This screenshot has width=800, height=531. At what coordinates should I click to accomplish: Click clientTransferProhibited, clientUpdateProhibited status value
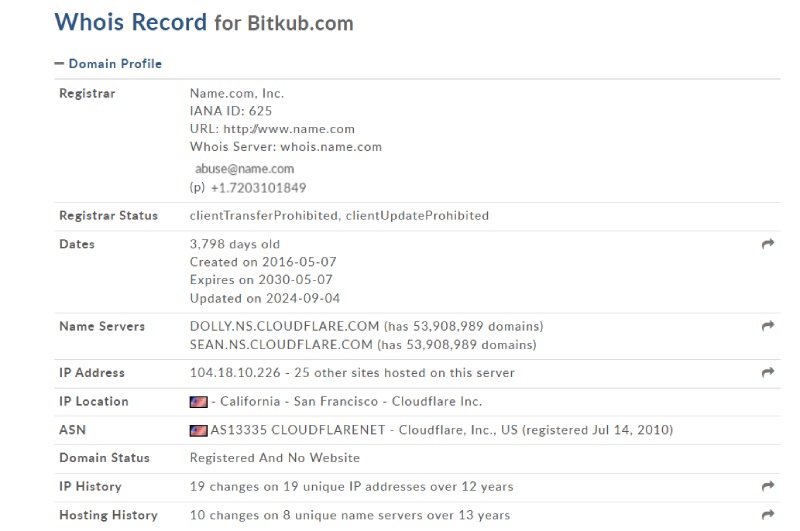click(339, 216)
